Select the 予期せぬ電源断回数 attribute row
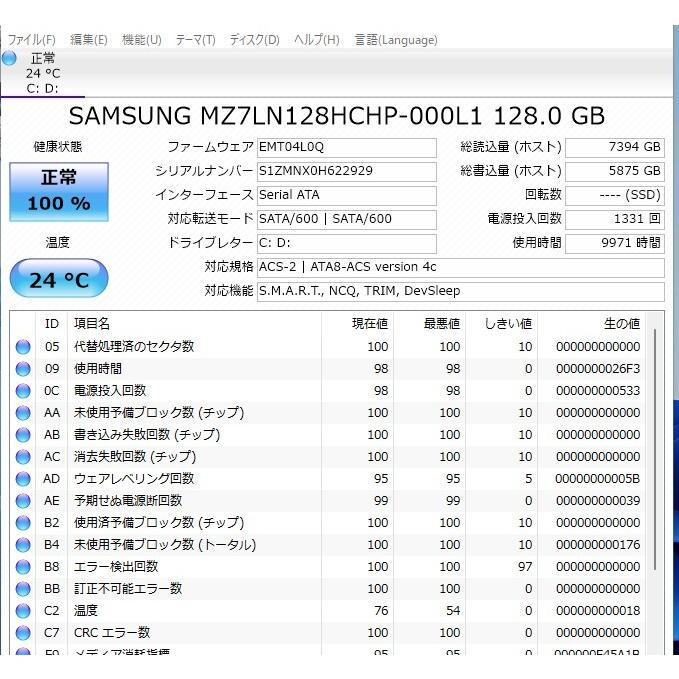Screen dimensions: 679x679 (328, 501)
